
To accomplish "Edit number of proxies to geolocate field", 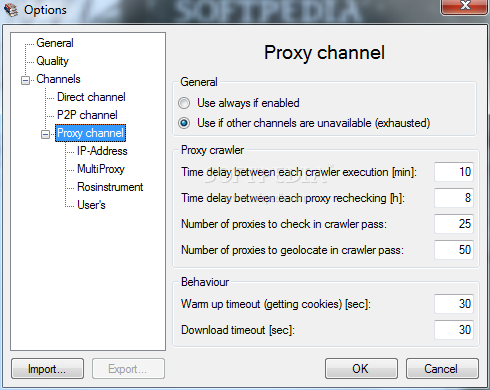I will click(454, 250).
